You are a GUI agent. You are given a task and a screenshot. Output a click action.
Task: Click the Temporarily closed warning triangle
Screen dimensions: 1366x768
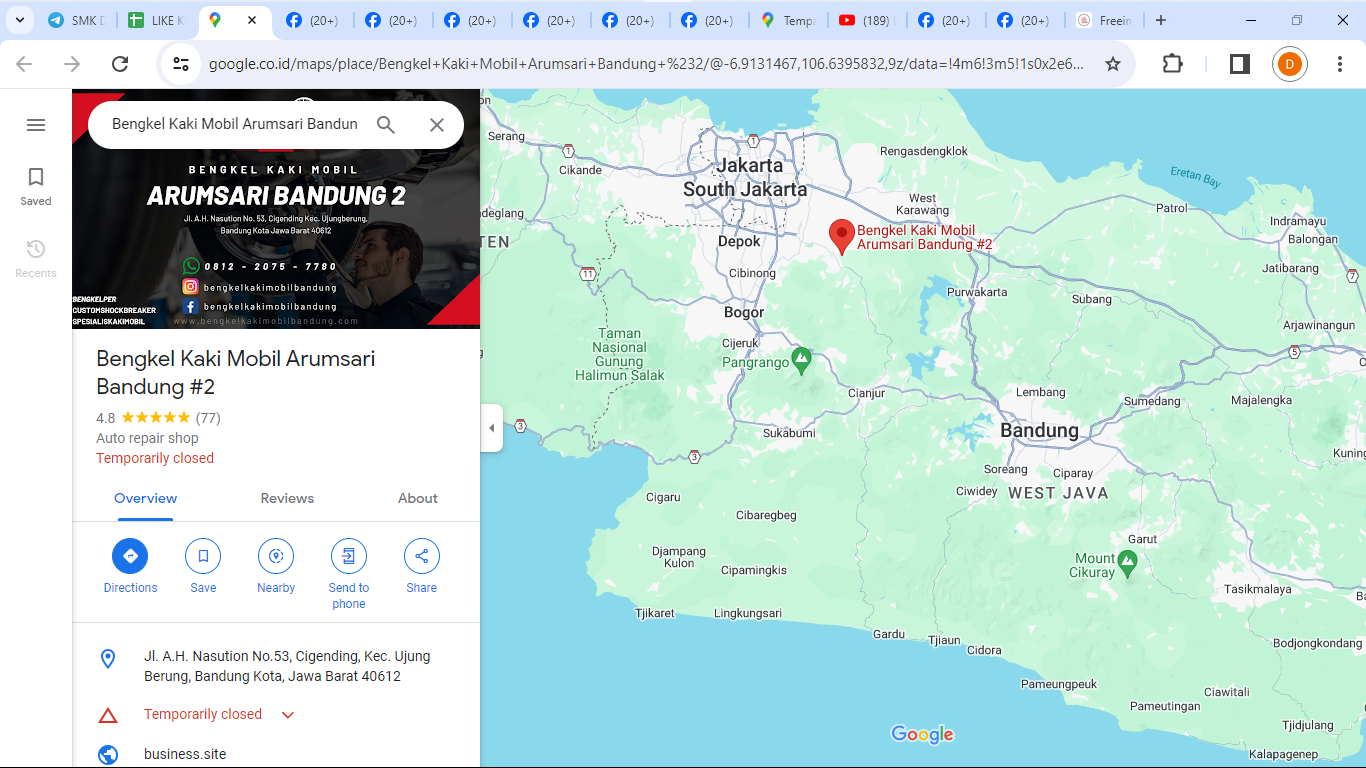coord(108,715)
